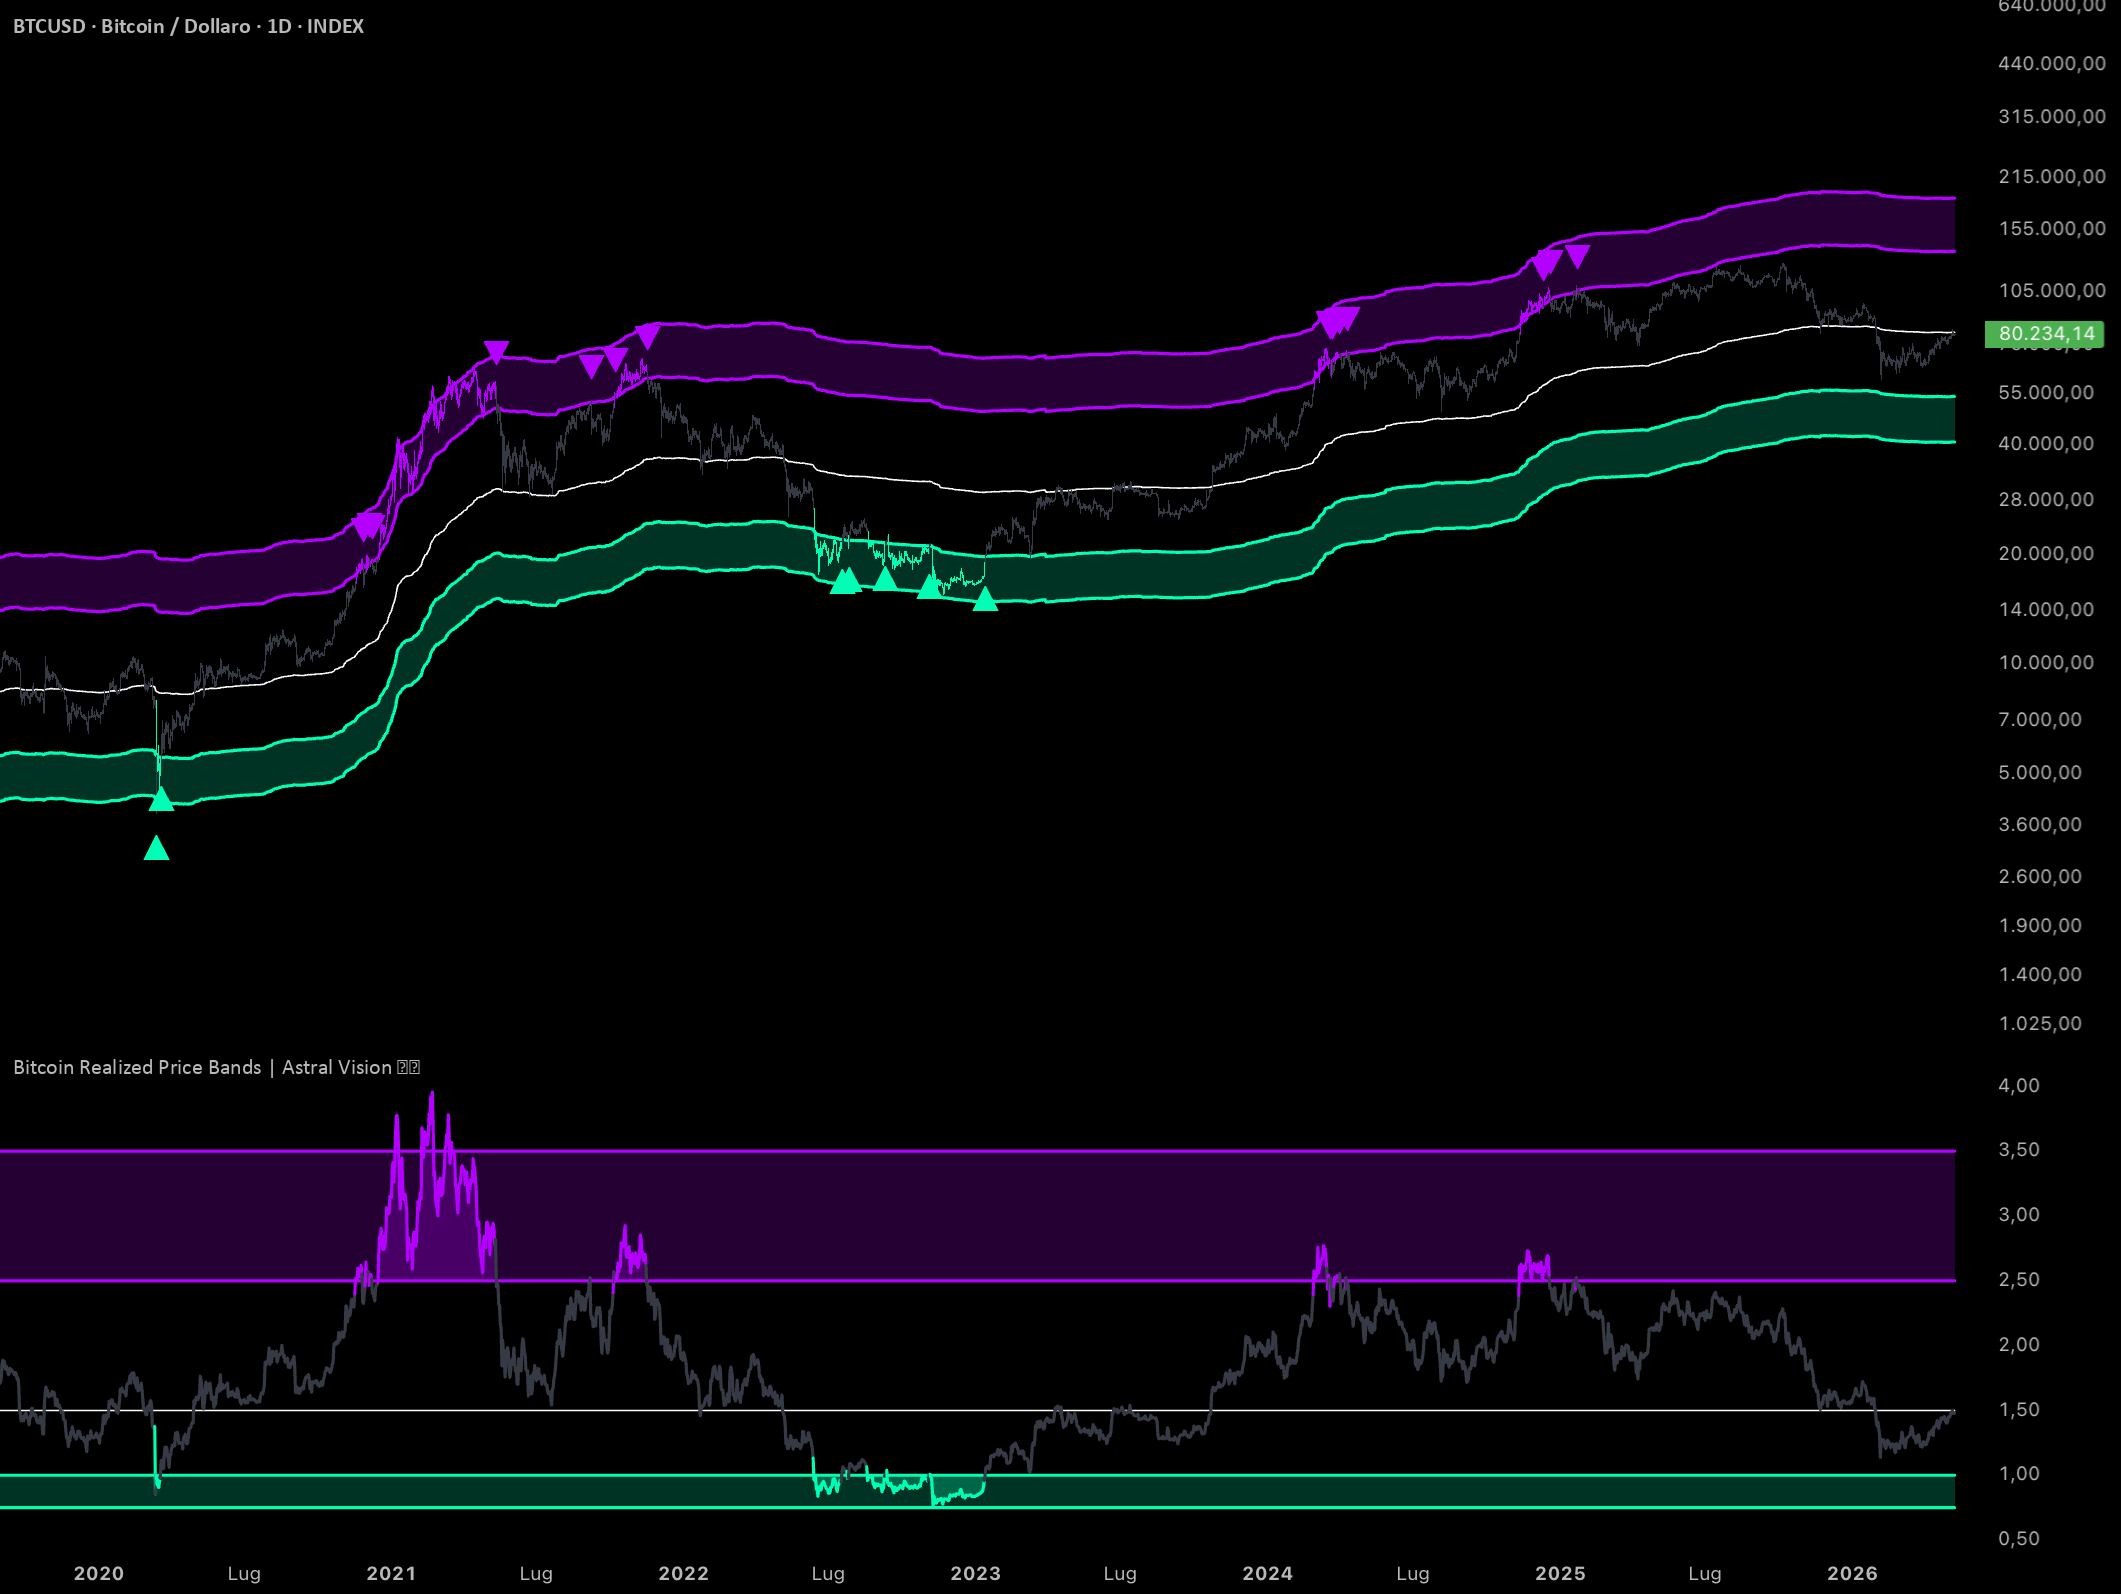Select the 2025 year label on time axis
This screenshot has width=2121, height=1594.
(x=1560, y=1573)
